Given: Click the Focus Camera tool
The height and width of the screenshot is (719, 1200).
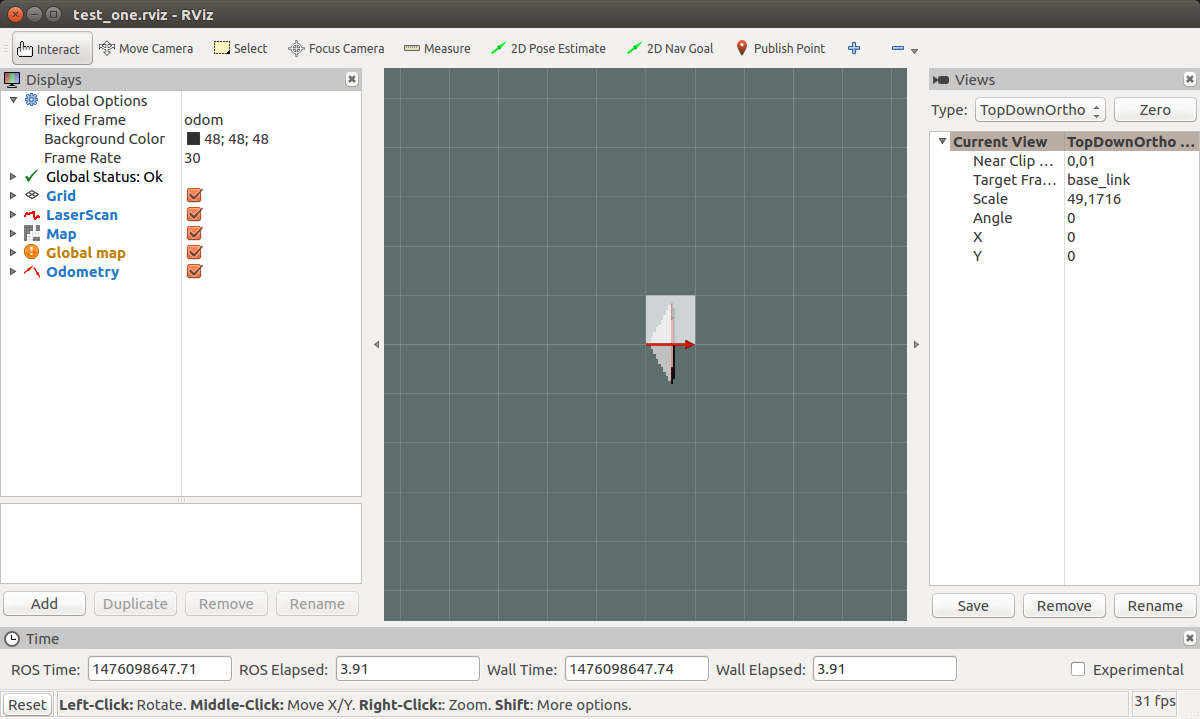Looking at the screenshot, I should pyautogui.click(x=336, y=48).
